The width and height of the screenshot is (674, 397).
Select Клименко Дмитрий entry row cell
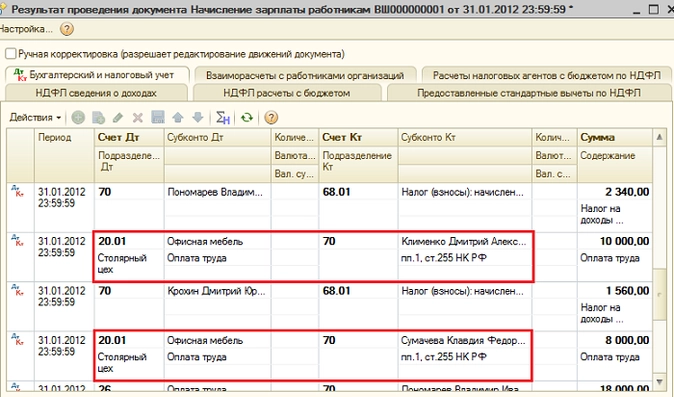click(x=464, y=241)
